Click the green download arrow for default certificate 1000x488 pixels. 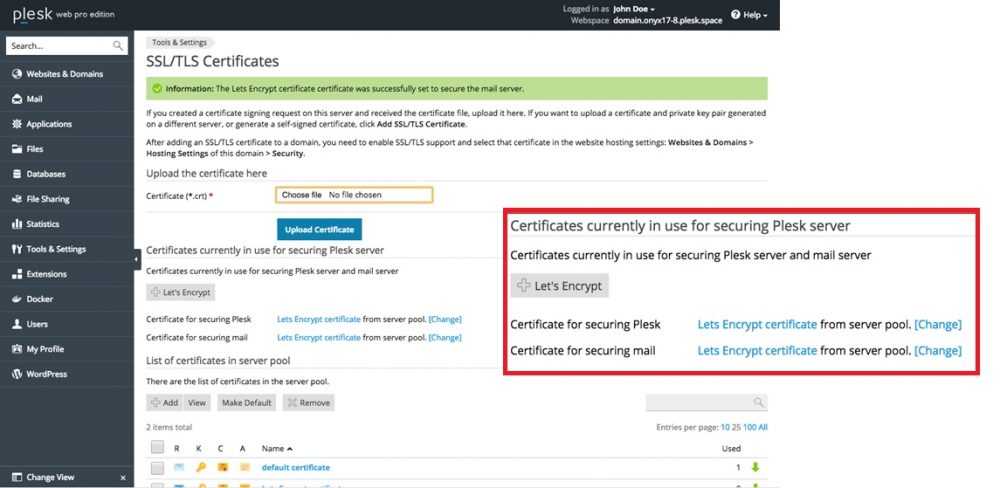click(x=755, y=468)
